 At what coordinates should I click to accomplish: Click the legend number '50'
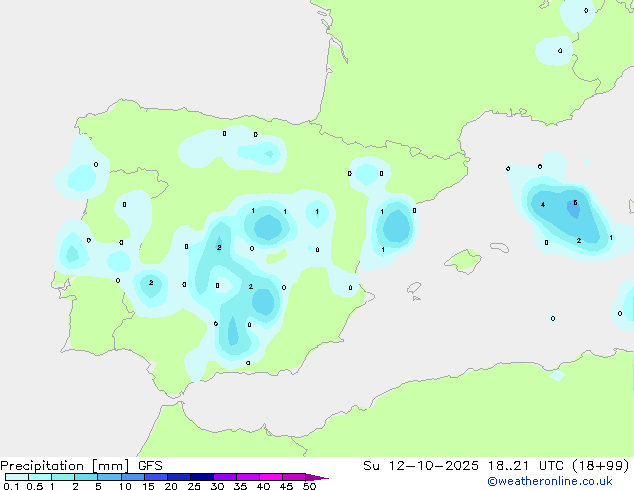309,486
